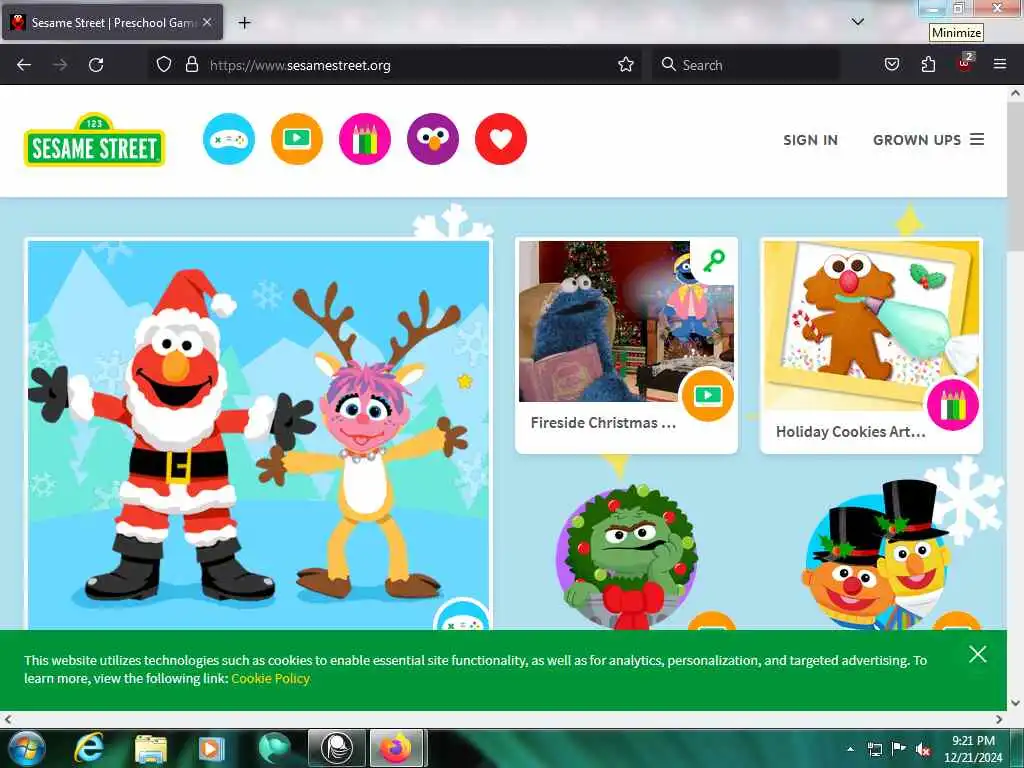Click the Sesame Street logo
This screenshot has height=768, width=1024.
(95, 140)
